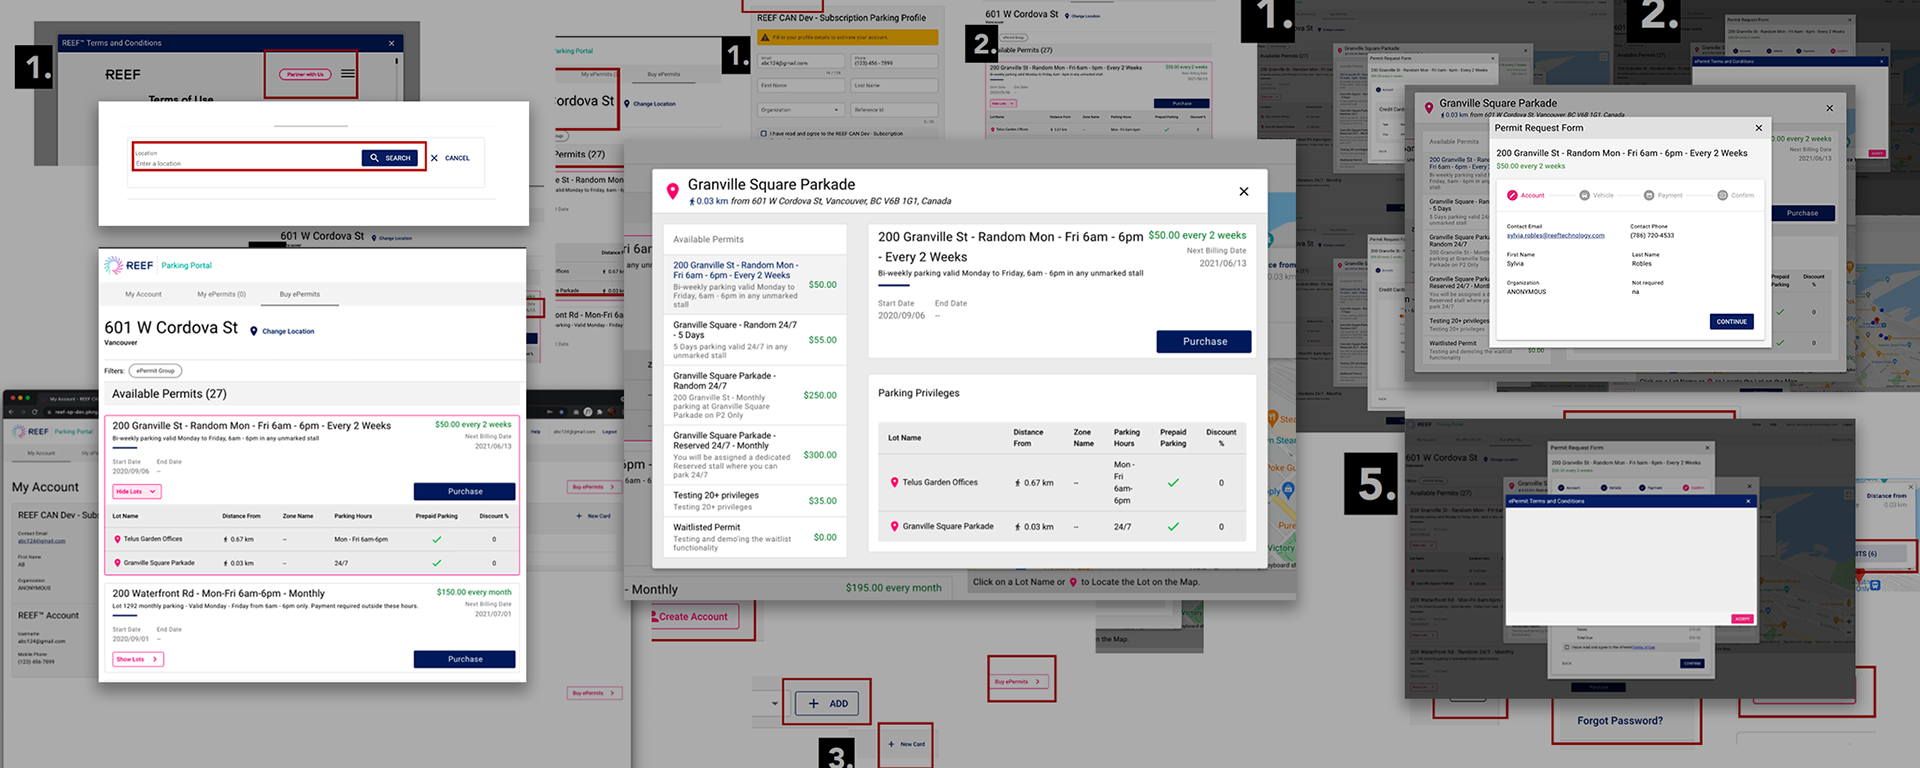This screenshot has height=768, width=1920.
Task: Click sylvia.robles contact email link
Action: [1555, 236]
